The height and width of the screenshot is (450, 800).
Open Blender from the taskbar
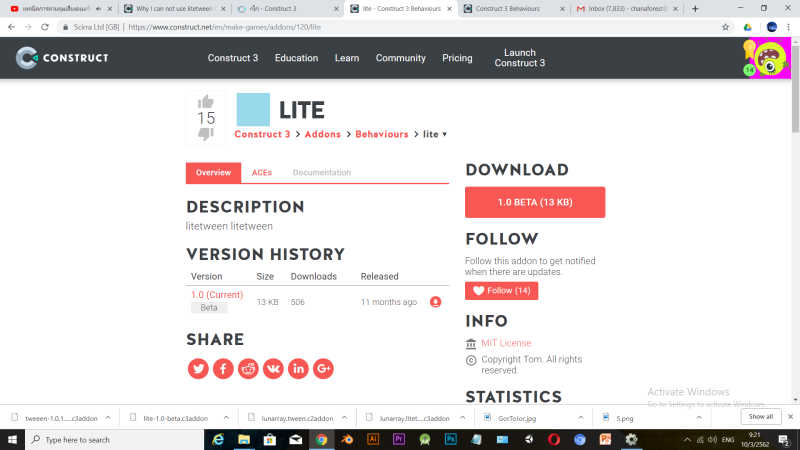click(347, 439)
